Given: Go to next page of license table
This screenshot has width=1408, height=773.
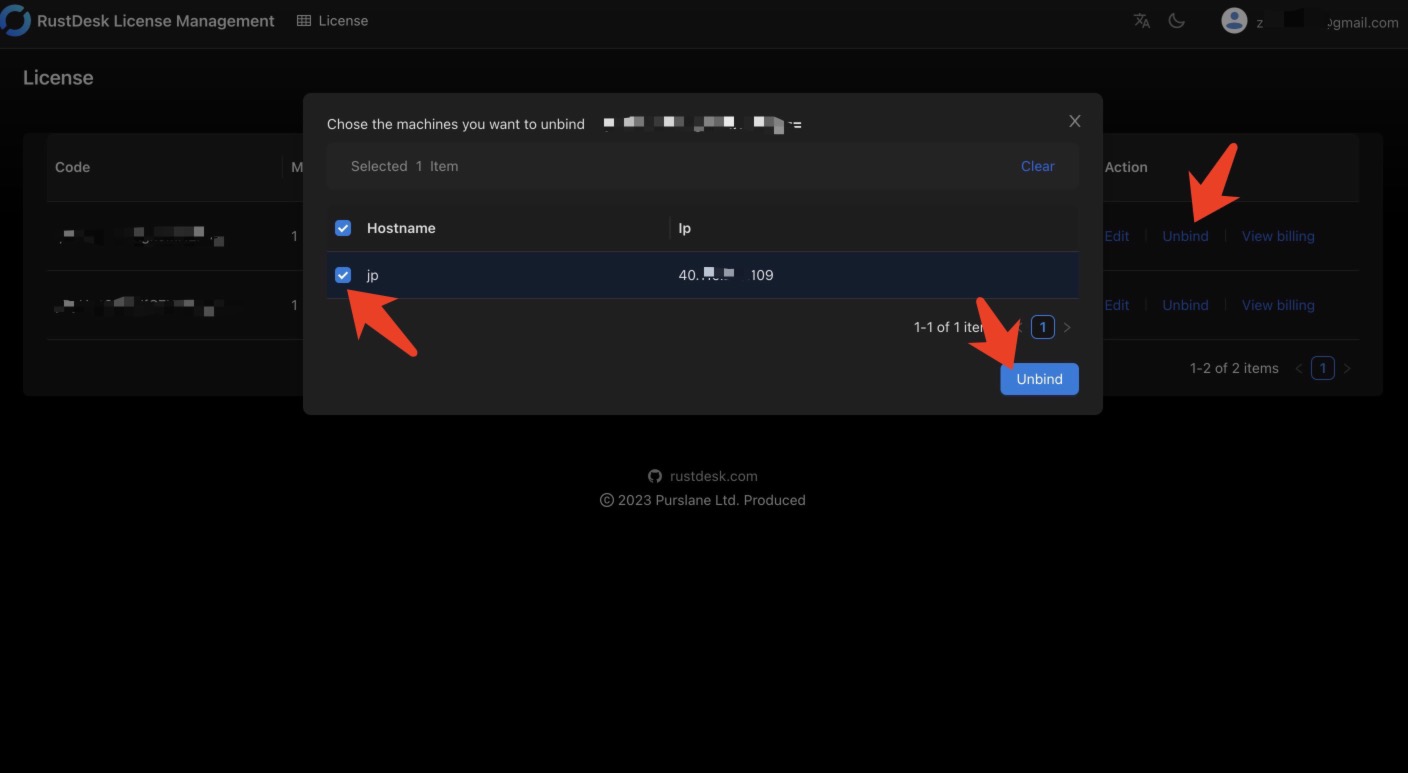Looking at the screenshot, I should (1347, 368).
